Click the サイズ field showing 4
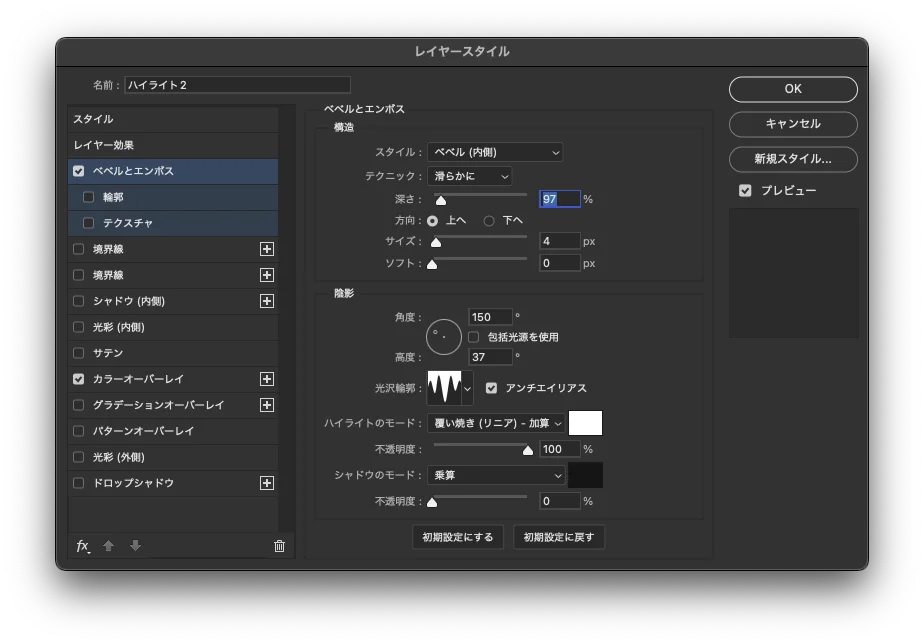Image resolution: width=924 pixels, height=644 pixels. pyautogui.click(x=560, y=241)
